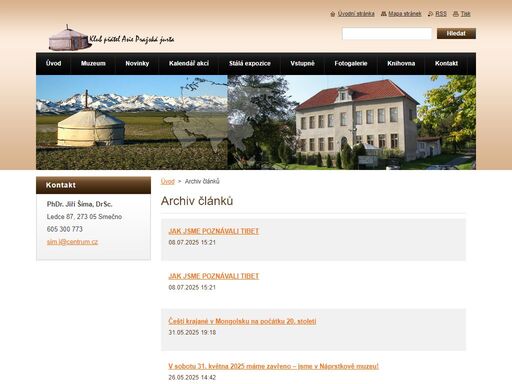Click the sim.j@centrum.cz email link
The height and width of the screenshot is (384, 512).
point(72,242)
